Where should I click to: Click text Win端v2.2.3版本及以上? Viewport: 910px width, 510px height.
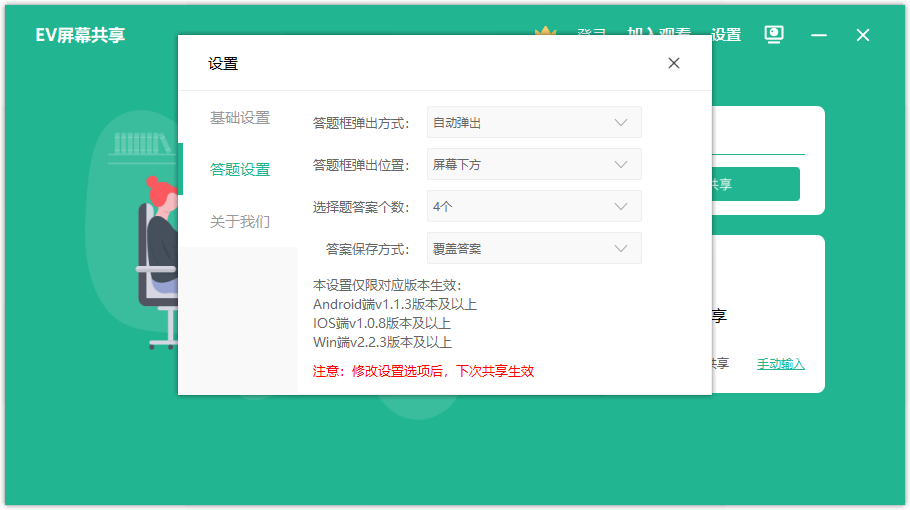click(382, 342)
